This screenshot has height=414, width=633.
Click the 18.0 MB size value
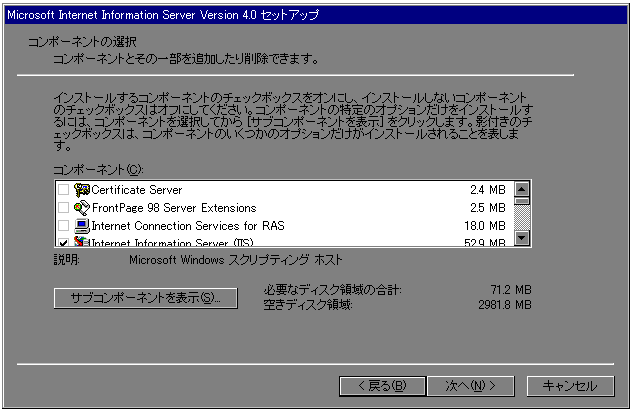(x=485, y=226)
